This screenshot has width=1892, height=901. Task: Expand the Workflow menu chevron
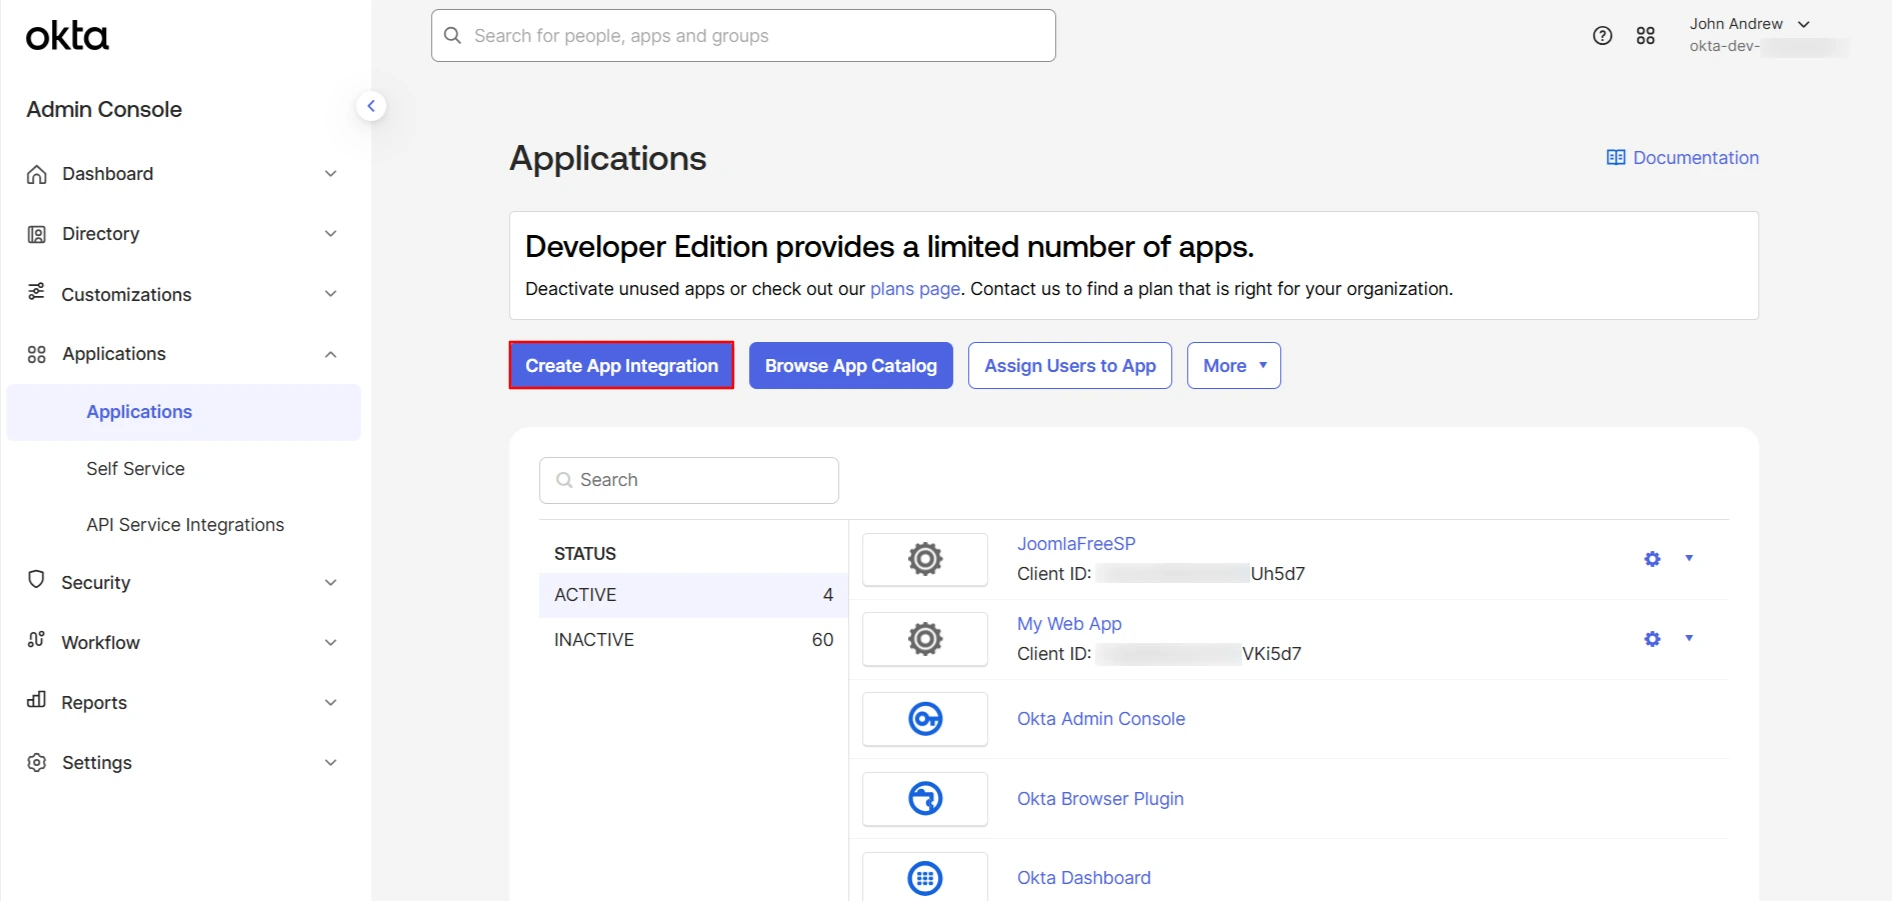pos(331,642)
